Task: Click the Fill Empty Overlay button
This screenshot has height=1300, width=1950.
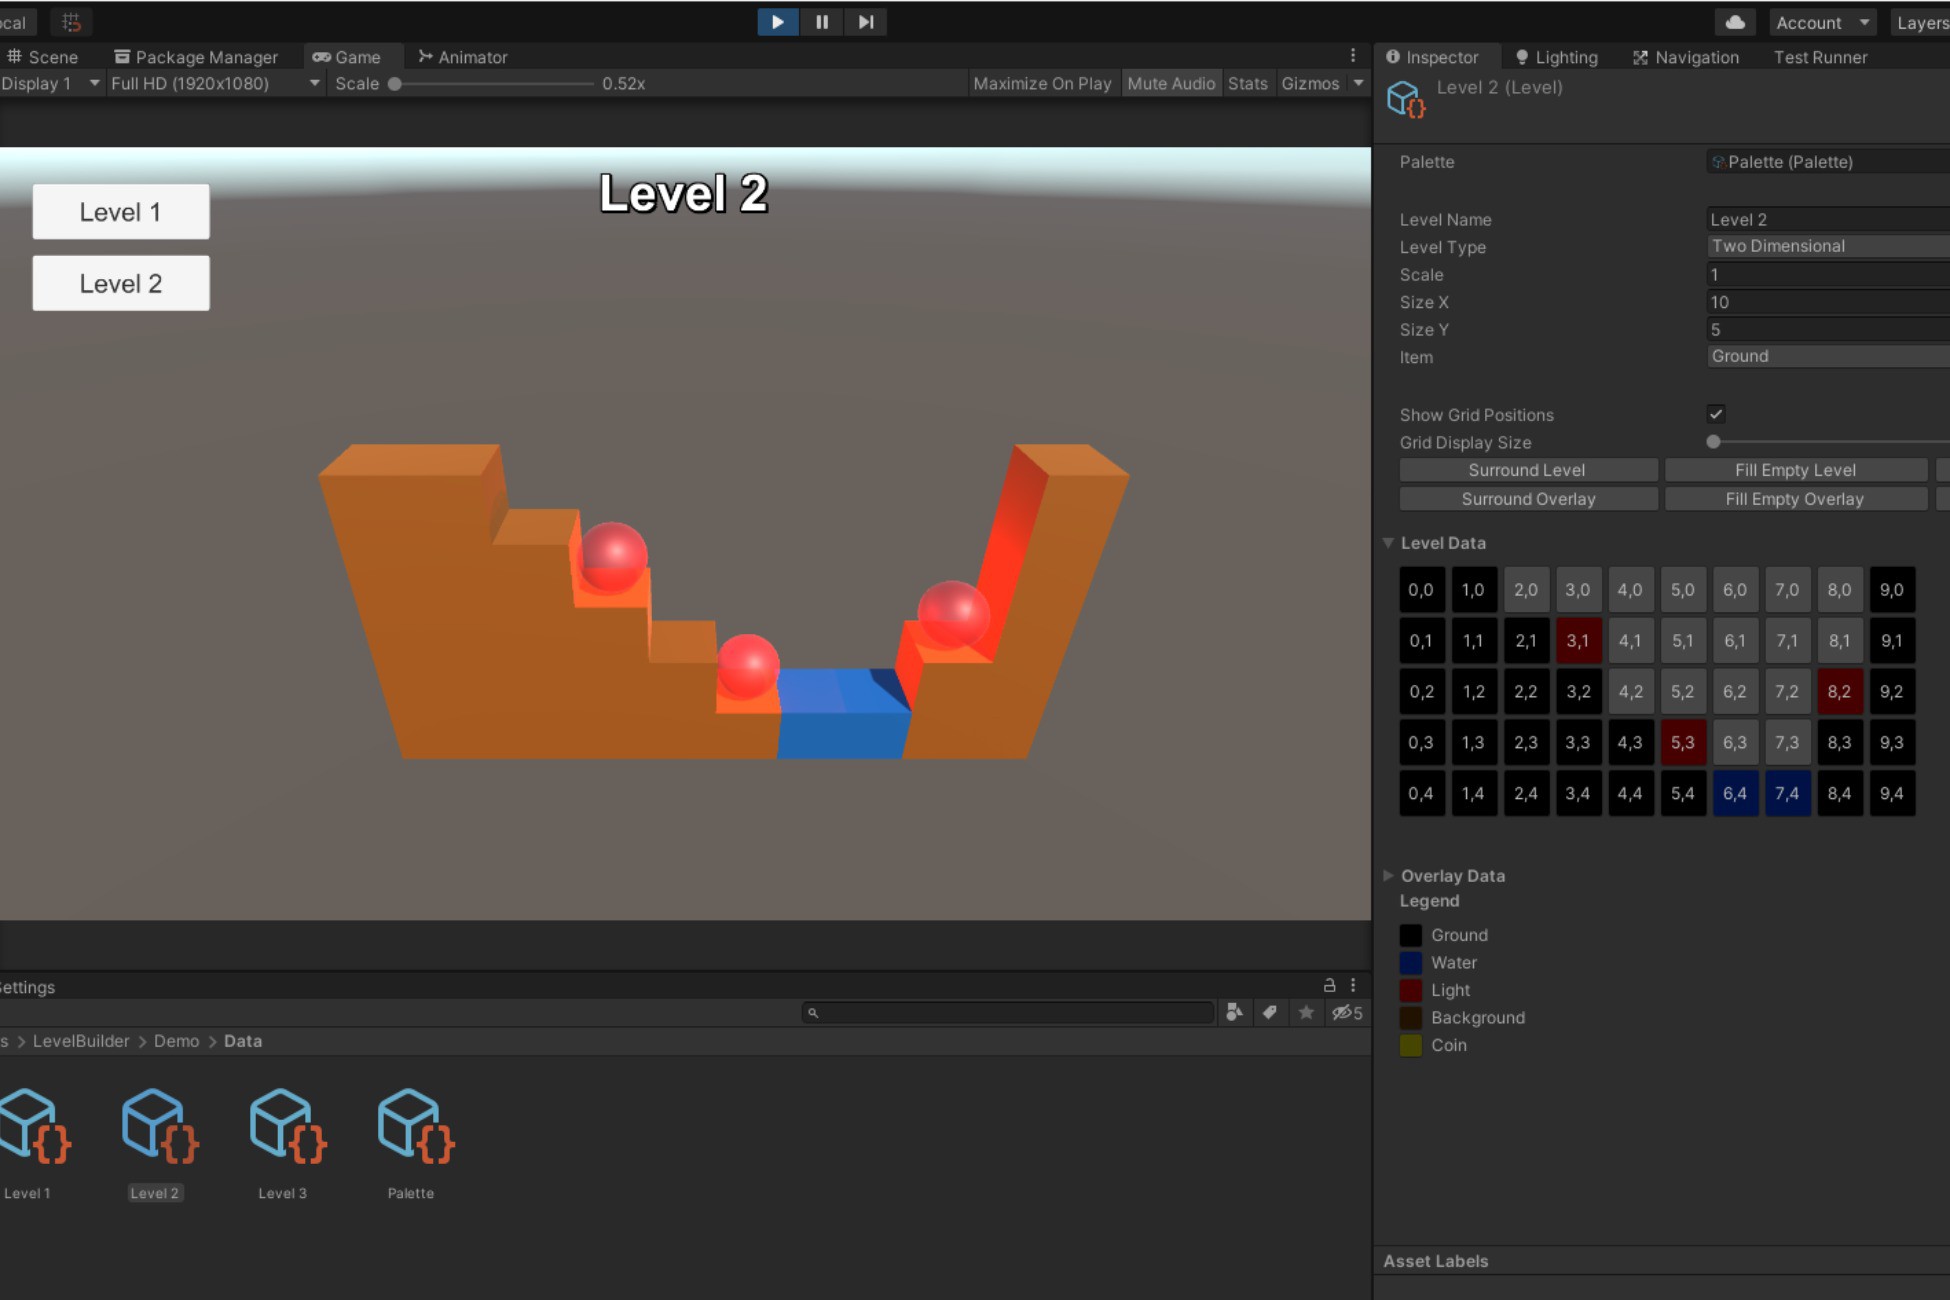Action: click(1795, 499)
